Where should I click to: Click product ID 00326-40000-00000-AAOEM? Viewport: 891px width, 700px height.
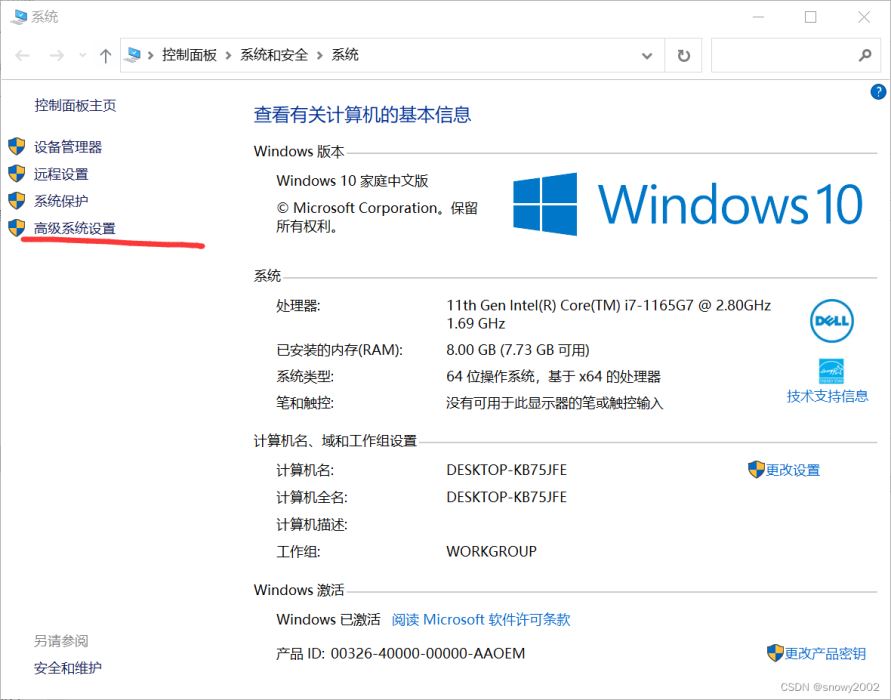(x=428, y=653)
